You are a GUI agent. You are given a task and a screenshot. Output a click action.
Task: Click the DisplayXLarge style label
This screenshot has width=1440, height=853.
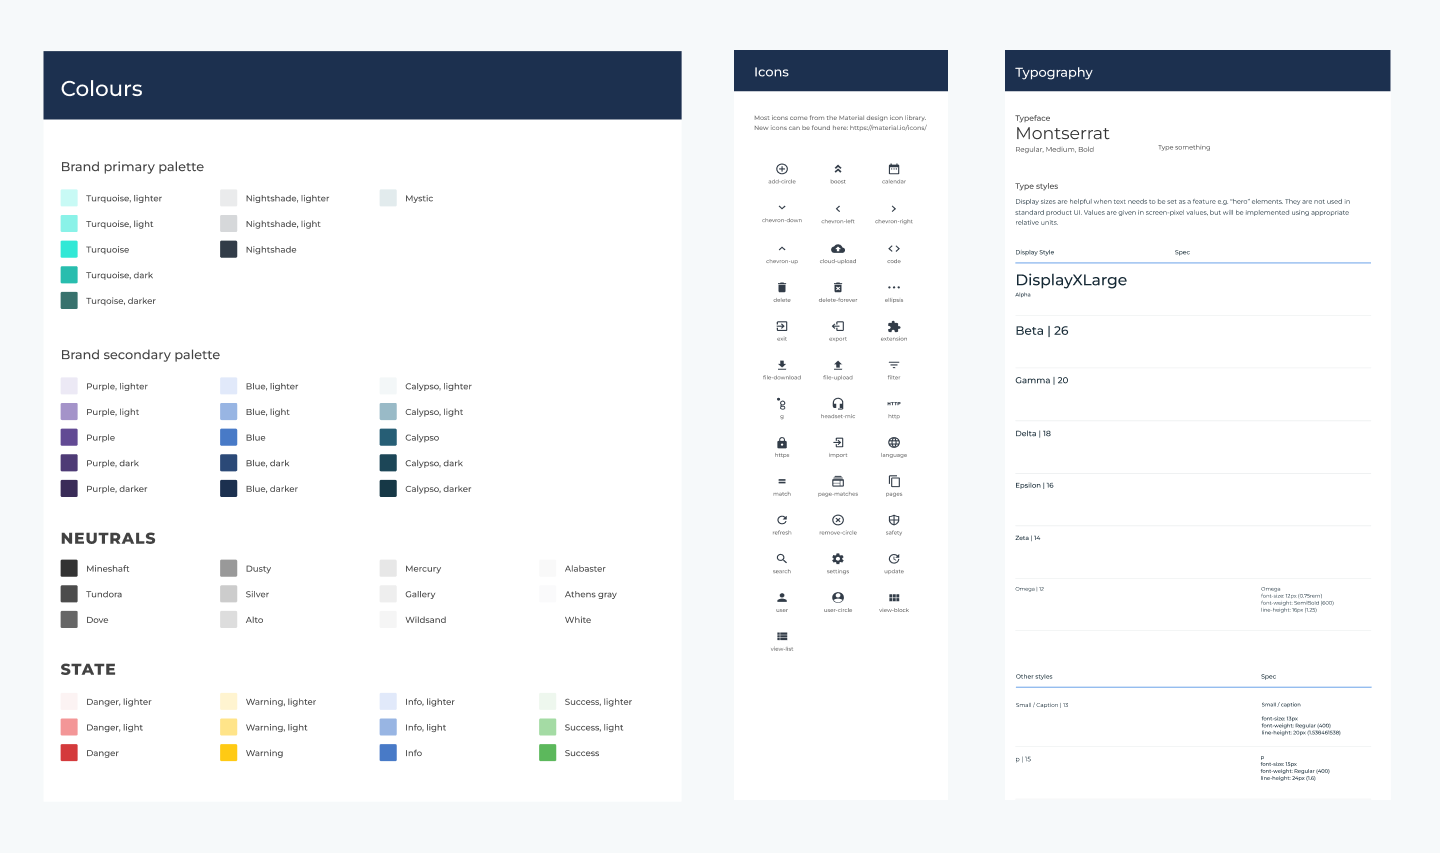[1072, 281]
